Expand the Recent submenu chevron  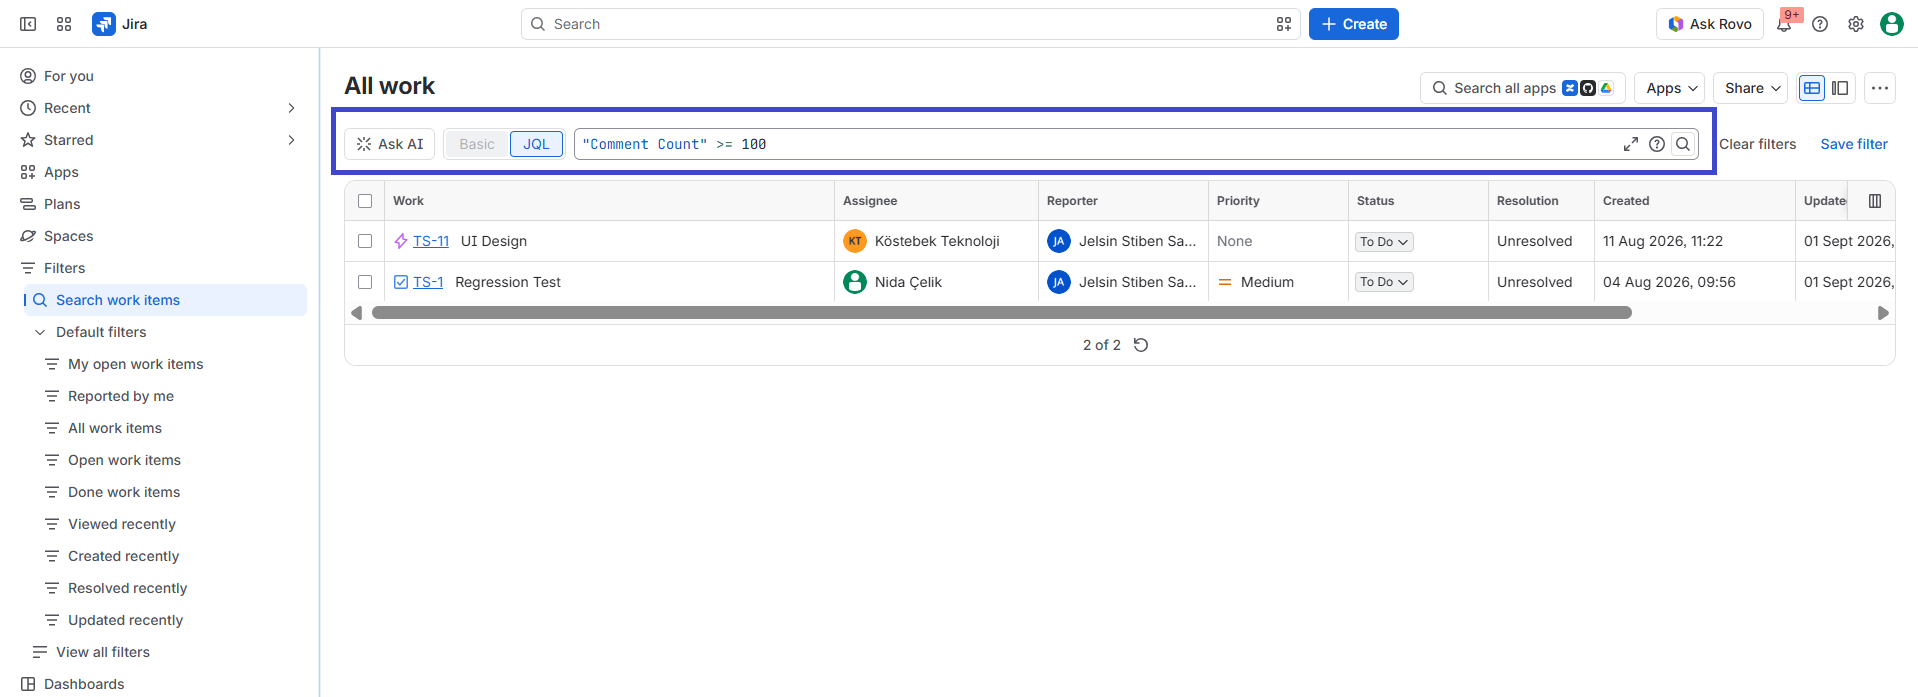(x=291, y=108)
